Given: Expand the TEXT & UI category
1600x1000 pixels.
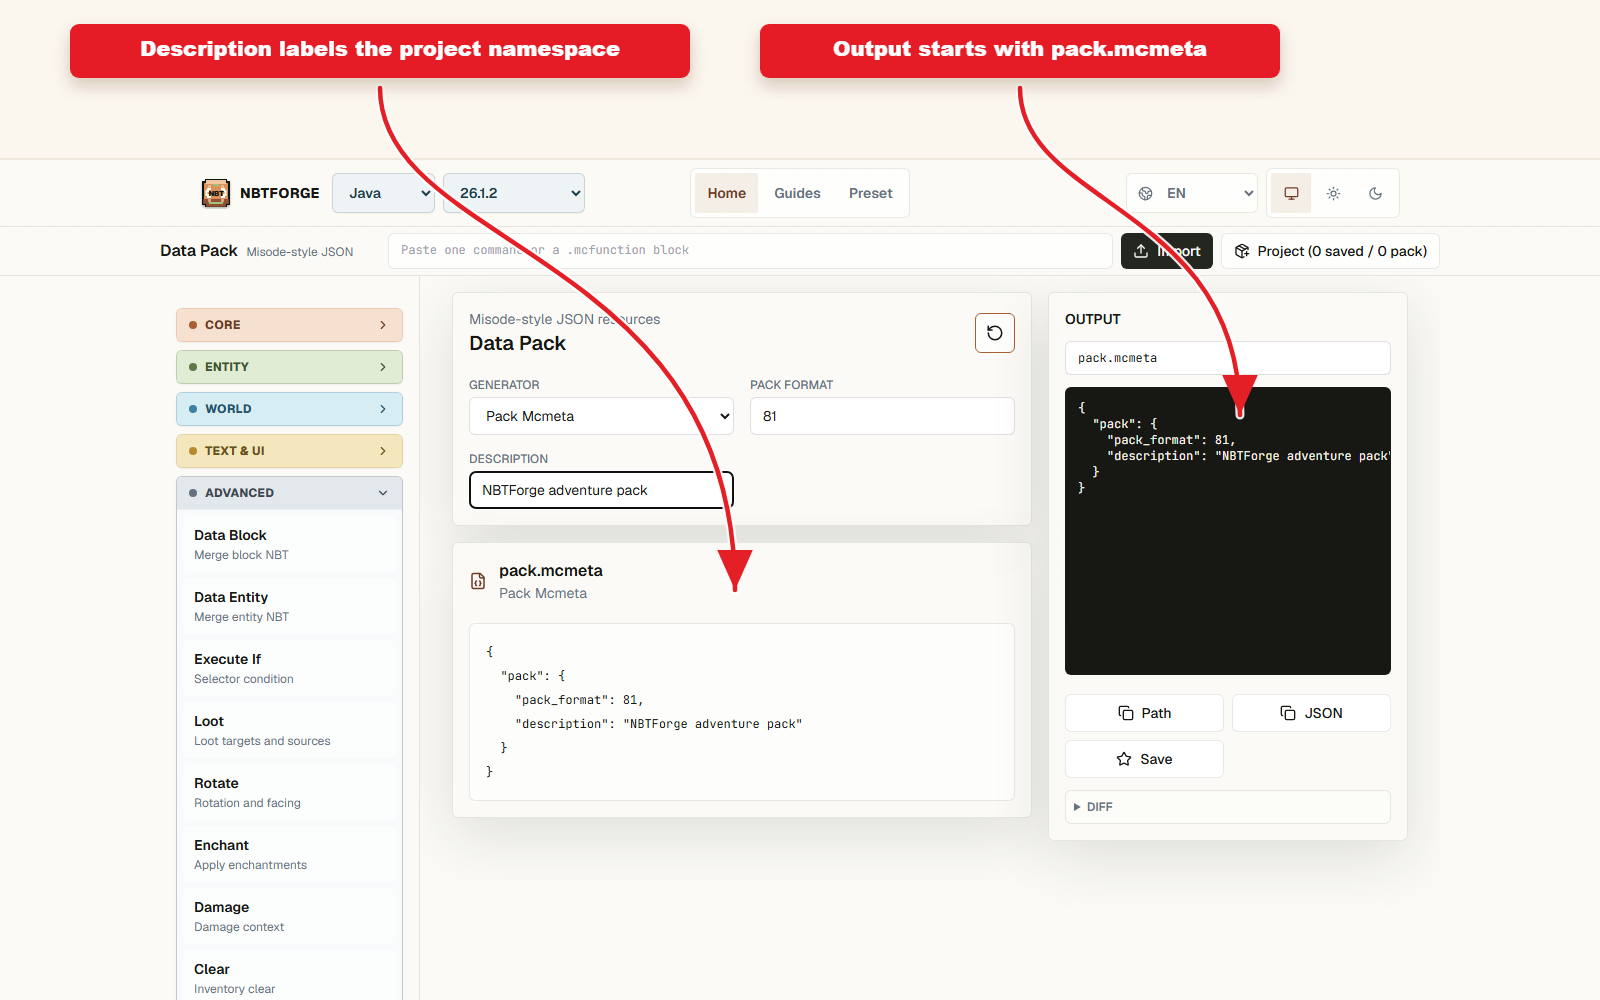Looking at the screenshot, I should (x=289, y=451).
